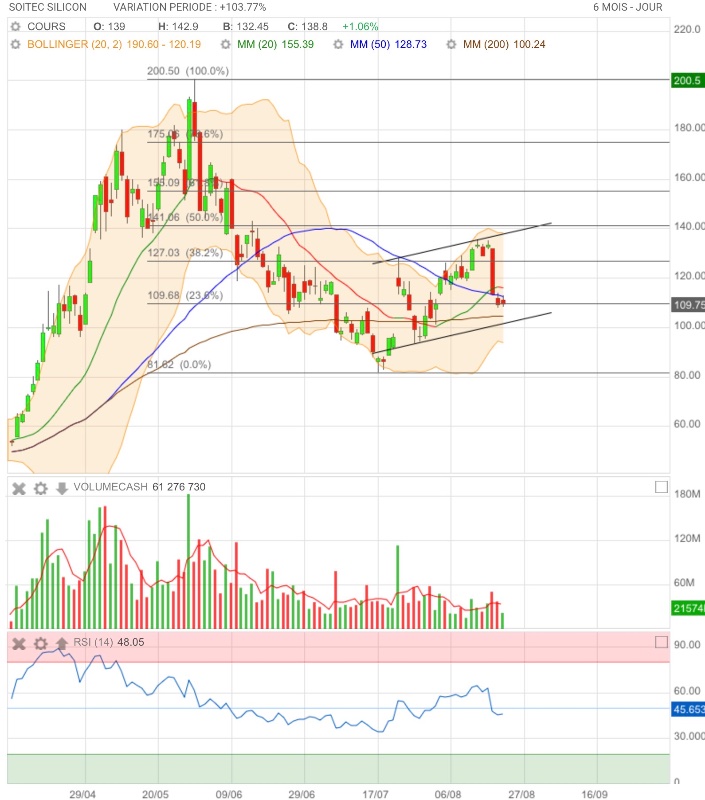This screenshot has height=800, width=705.
Task: Click the 06/08 date axis label
Action: [x=448, y=794]
